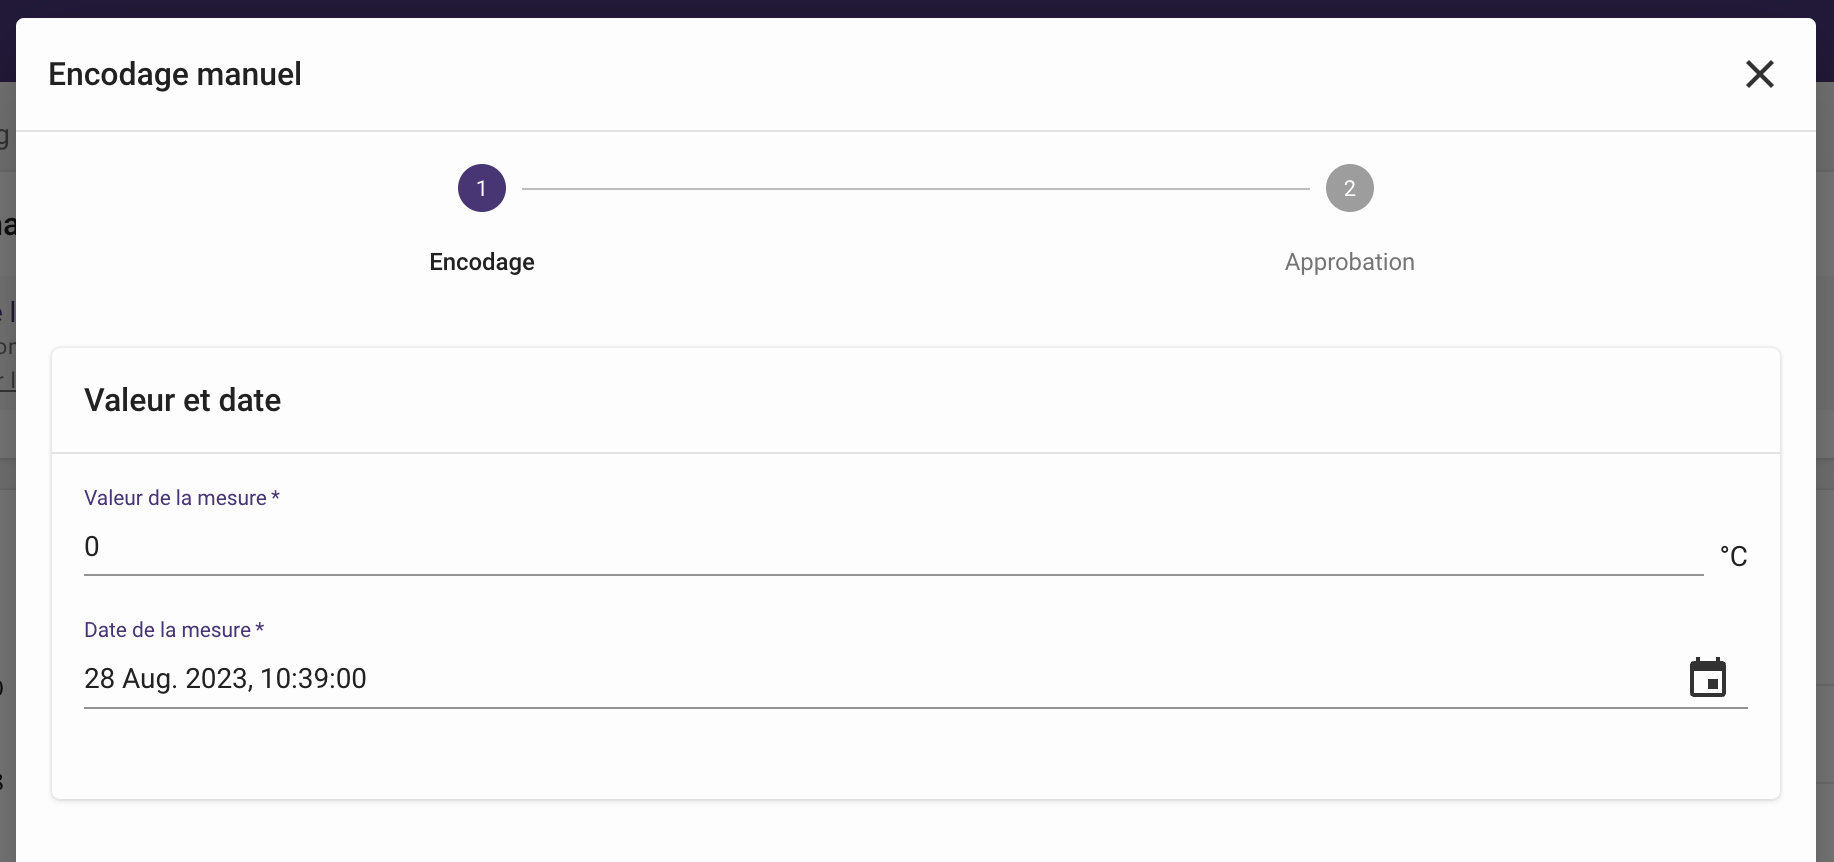Screen dimensions: 1834x862
Task: Click the underlined link behind dialog's left edge
Action: [x=8, y=380]
